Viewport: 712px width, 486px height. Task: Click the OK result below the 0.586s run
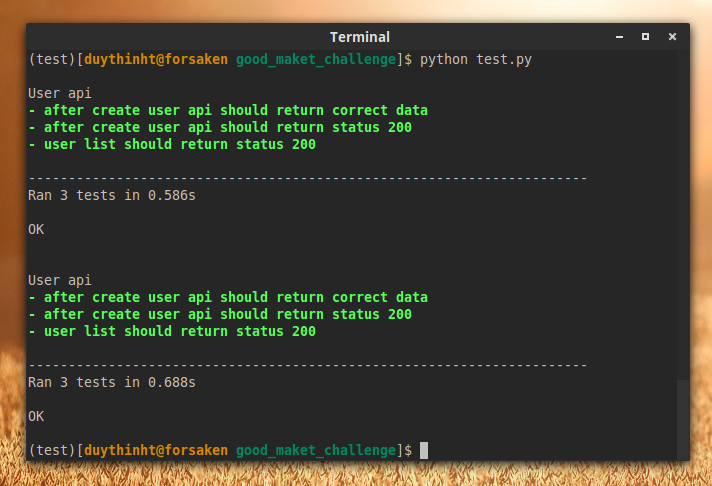[36, 229]
